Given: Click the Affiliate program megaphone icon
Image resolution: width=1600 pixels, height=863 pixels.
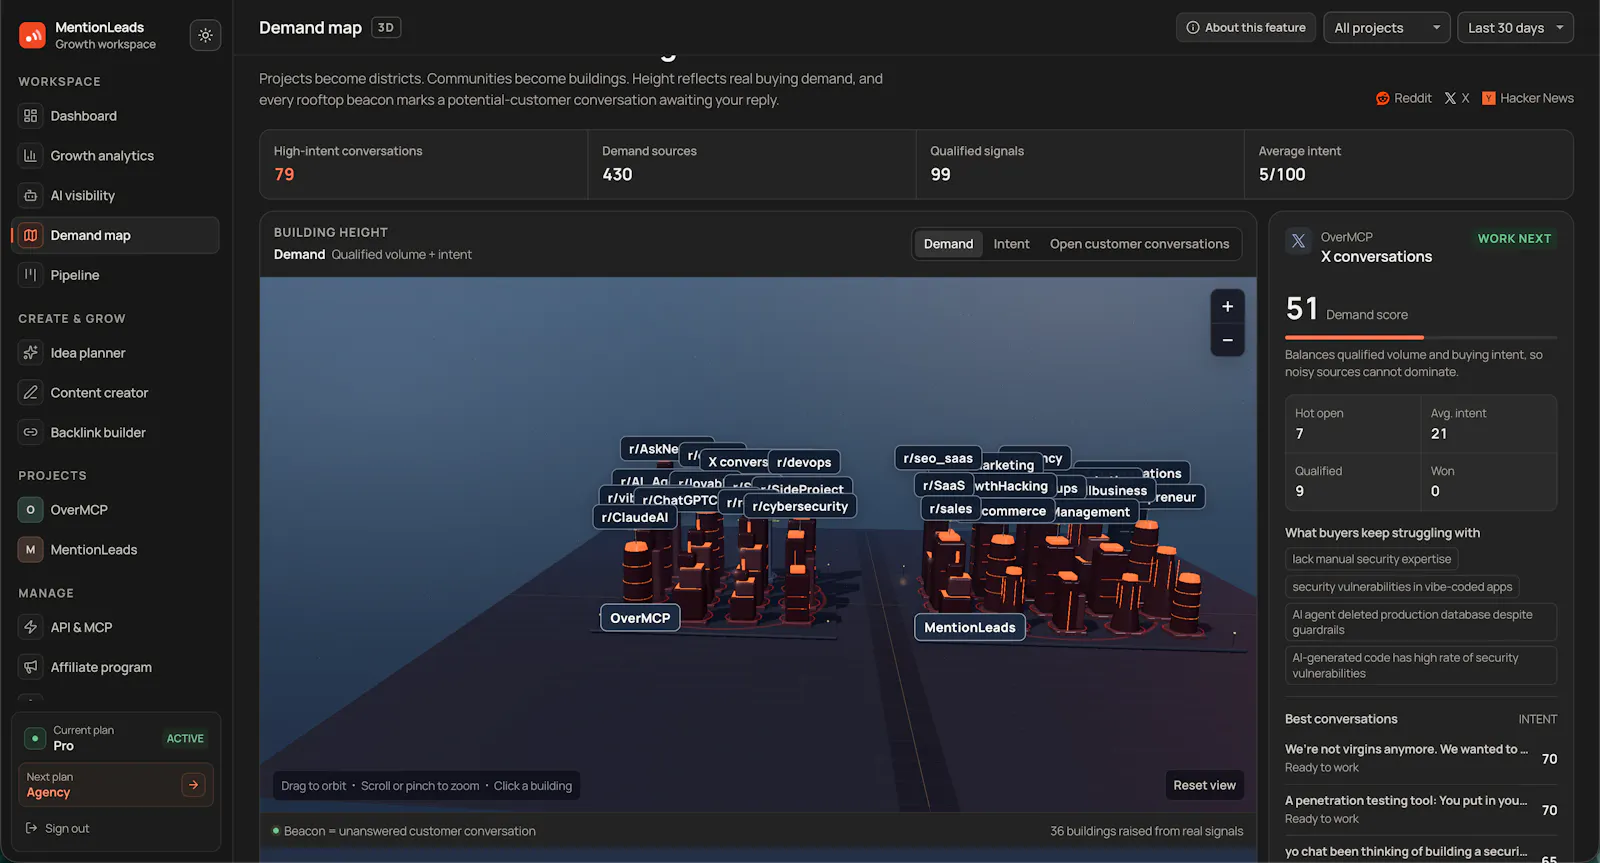Looking at the screenshot, I should [31, 667].
